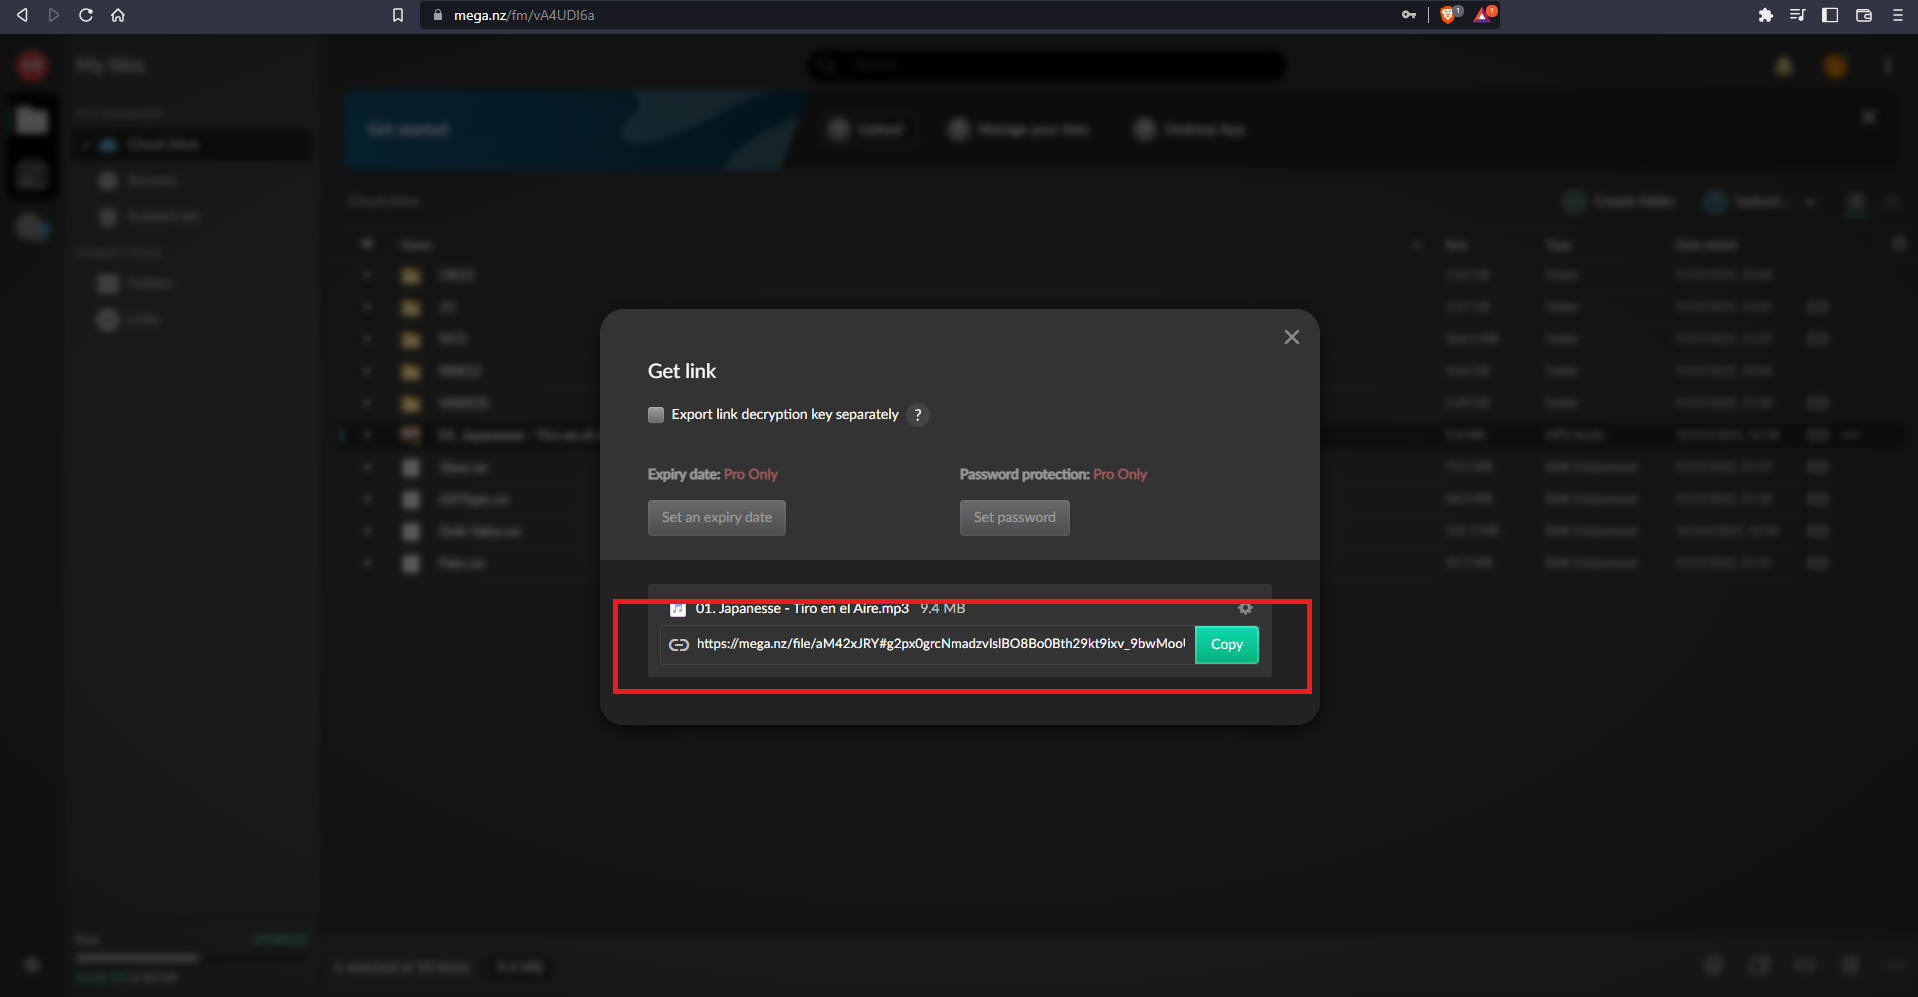1918x997 pixels.
Task: Click the Set password button
Action: 1015,518
